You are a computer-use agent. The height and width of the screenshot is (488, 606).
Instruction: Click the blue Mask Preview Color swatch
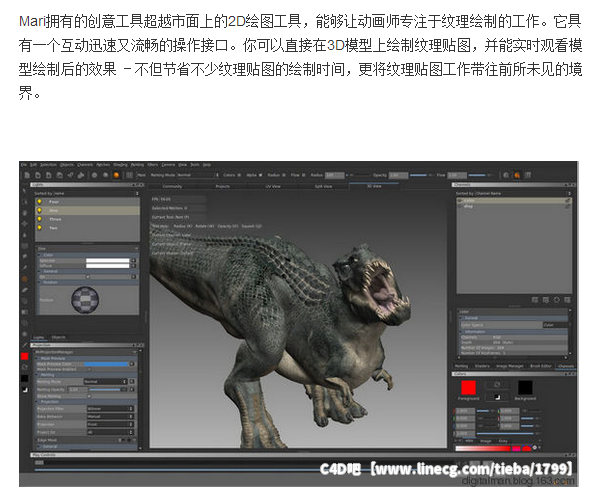106,364
